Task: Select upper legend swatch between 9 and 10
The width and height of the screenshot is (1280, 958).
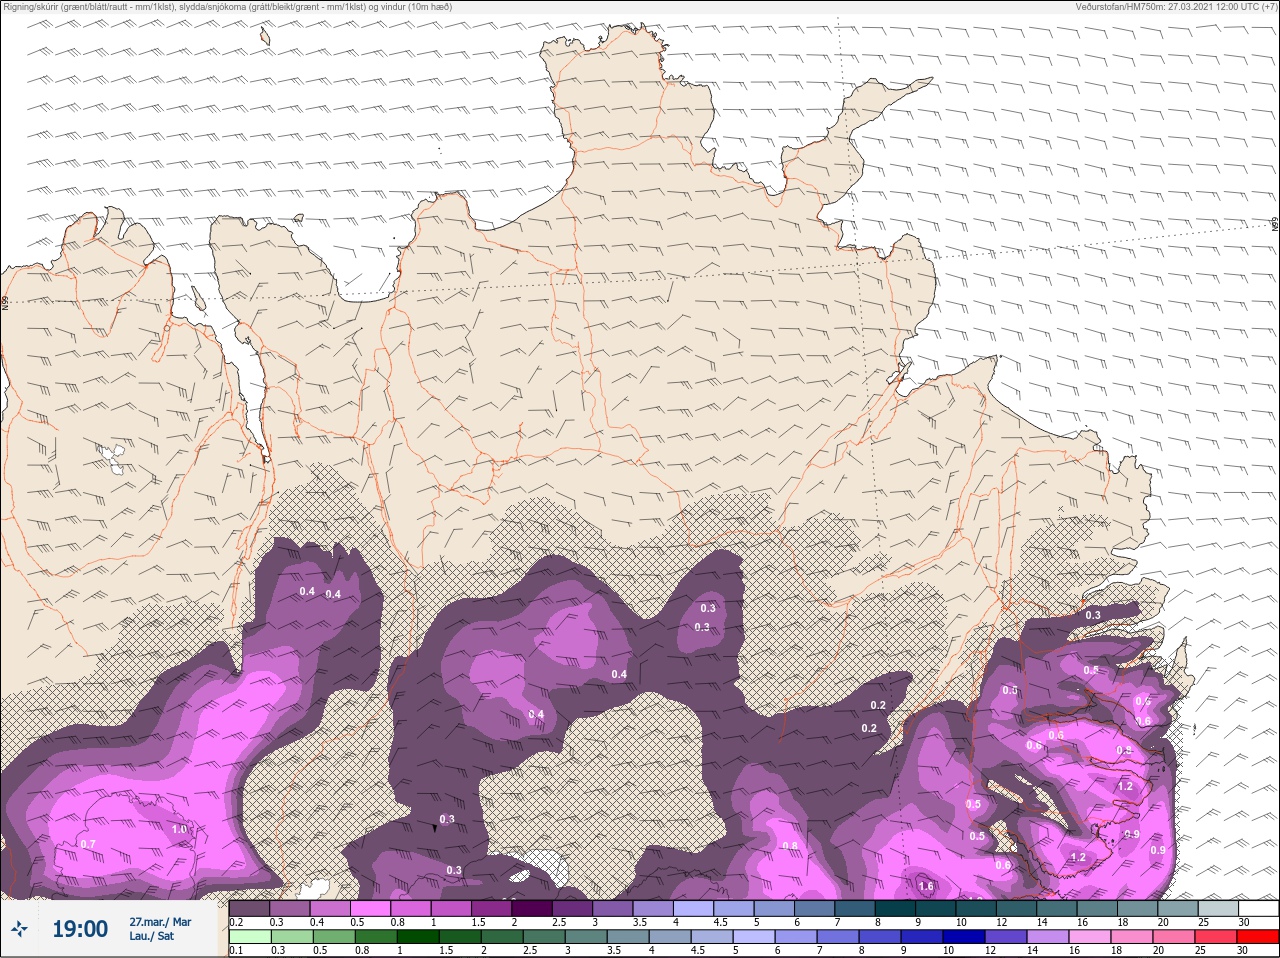Action: coord(936,908)
